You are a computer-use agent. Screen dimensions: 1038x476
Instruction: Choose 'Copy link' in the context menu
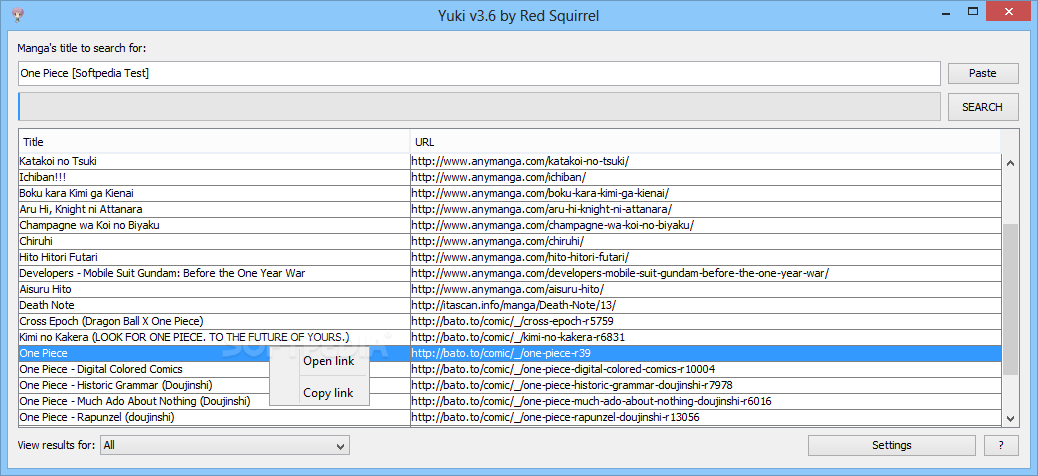pos(328,393)
